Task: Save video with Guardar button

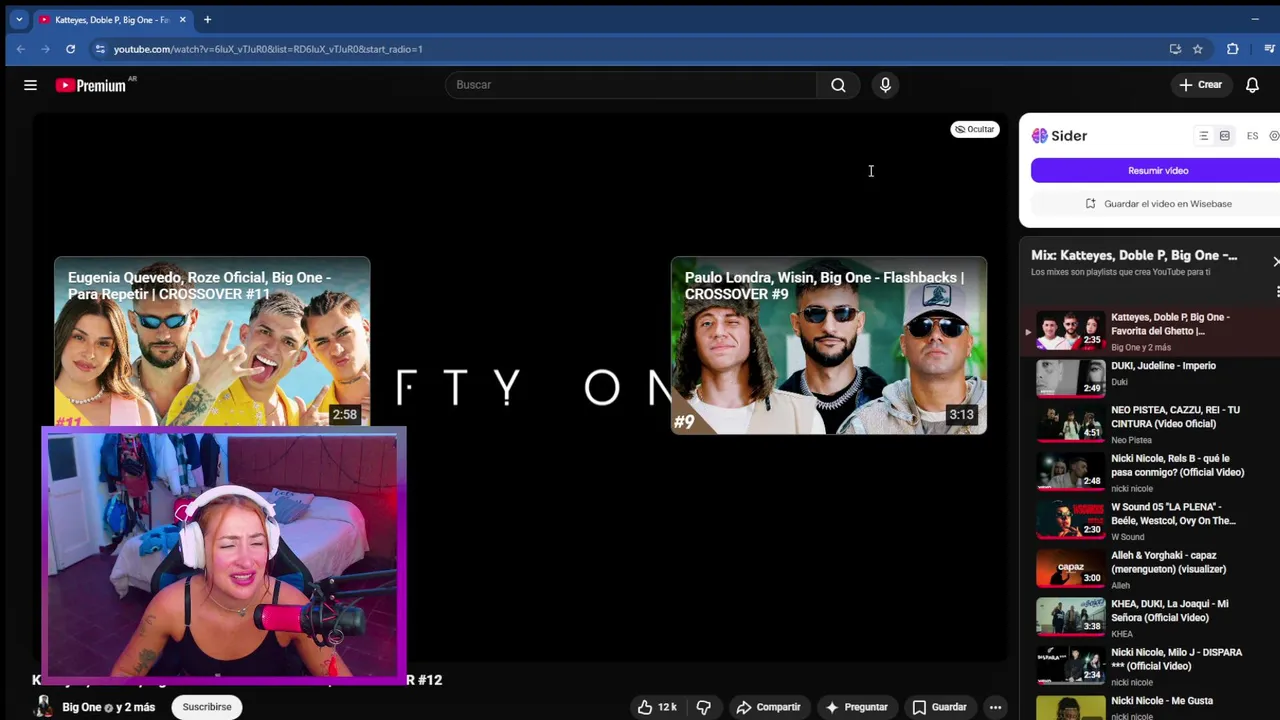Action: [939, 707]
